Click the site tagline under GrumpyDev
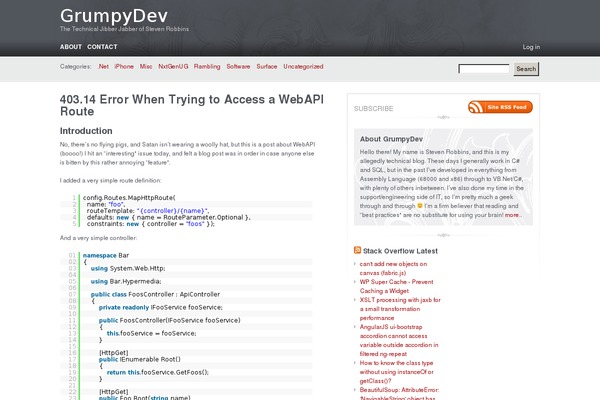The width and height of the screenshot is (600, 400). [x=124, y=29]
